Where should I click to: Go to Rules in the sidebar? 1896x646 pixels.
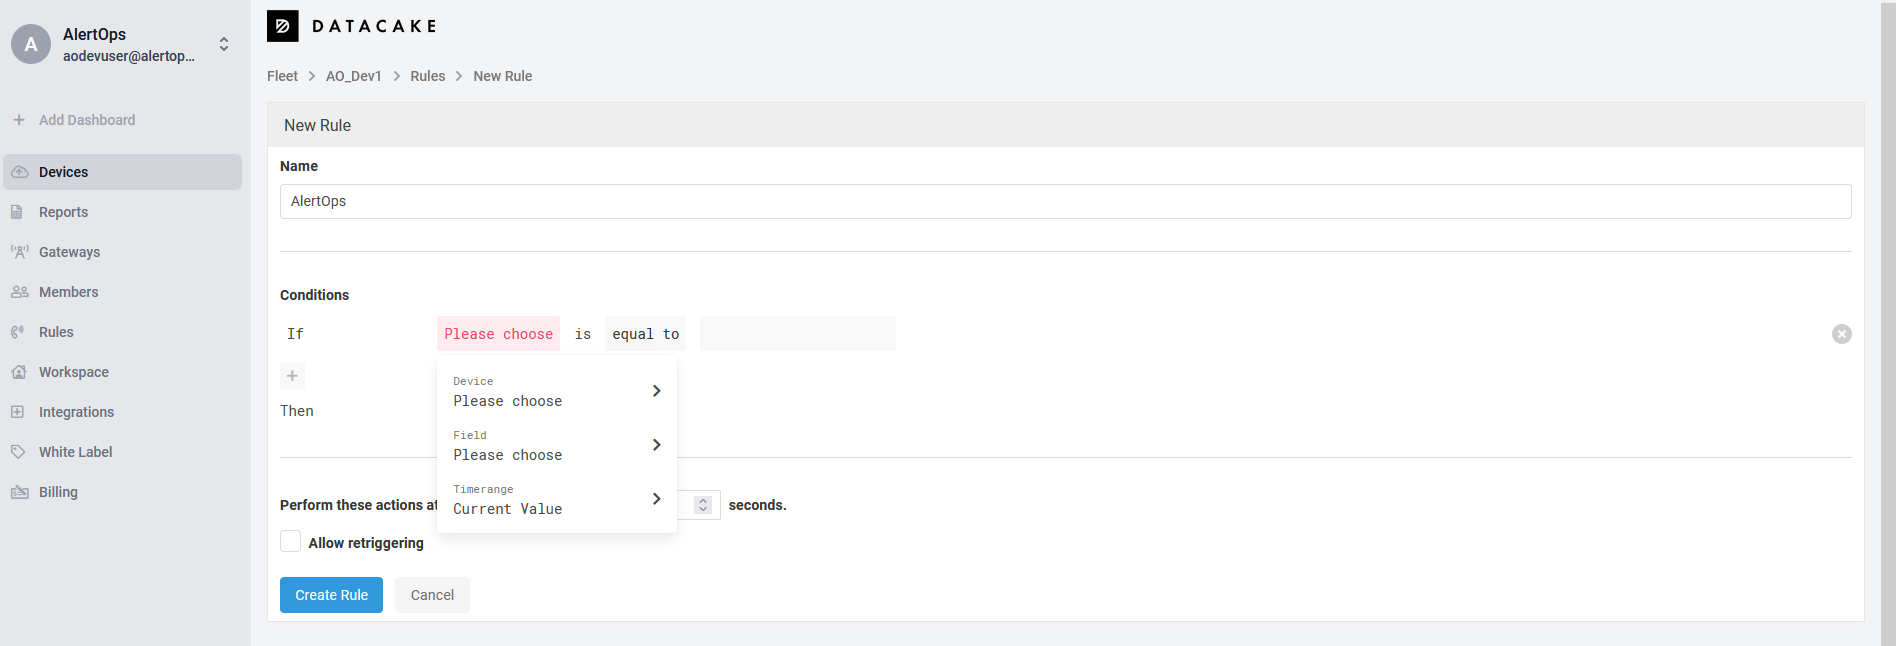point(56,332)
